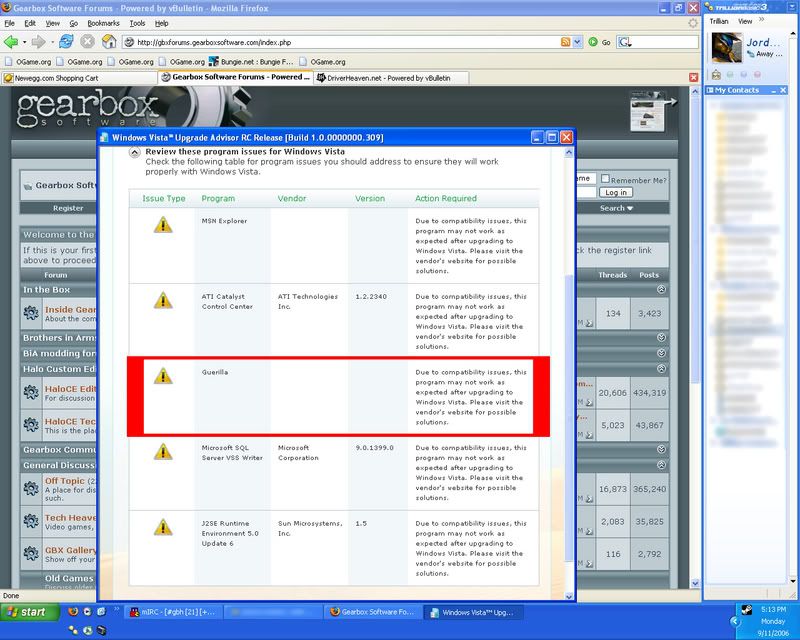
Task: Click the forum status icon beside GBX Gallery
Action: (31, 553)
